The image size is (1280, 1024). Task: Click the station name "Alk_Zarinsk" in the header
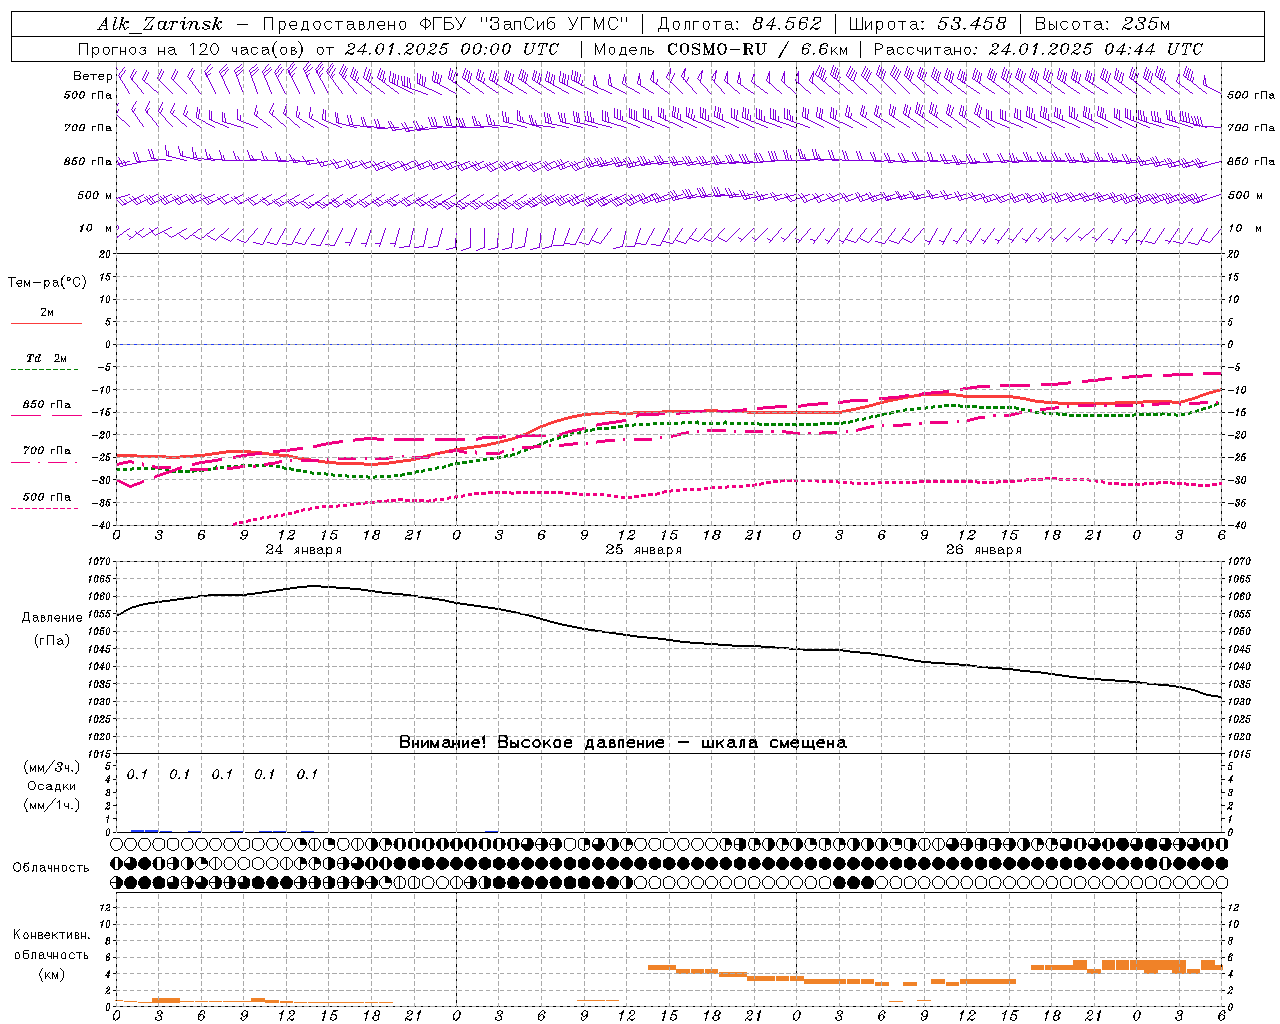point(160,24)
